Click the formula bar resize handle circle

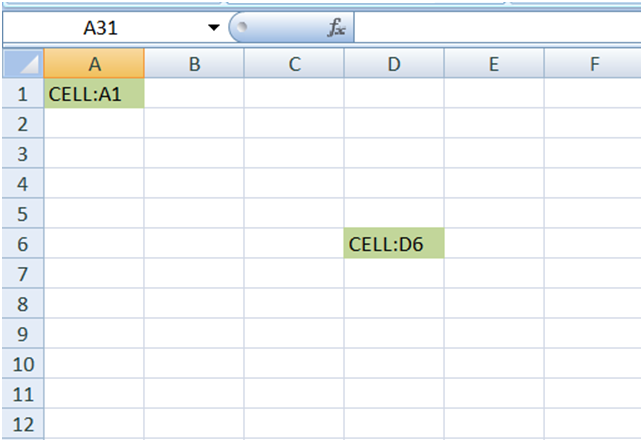[241, 27]
